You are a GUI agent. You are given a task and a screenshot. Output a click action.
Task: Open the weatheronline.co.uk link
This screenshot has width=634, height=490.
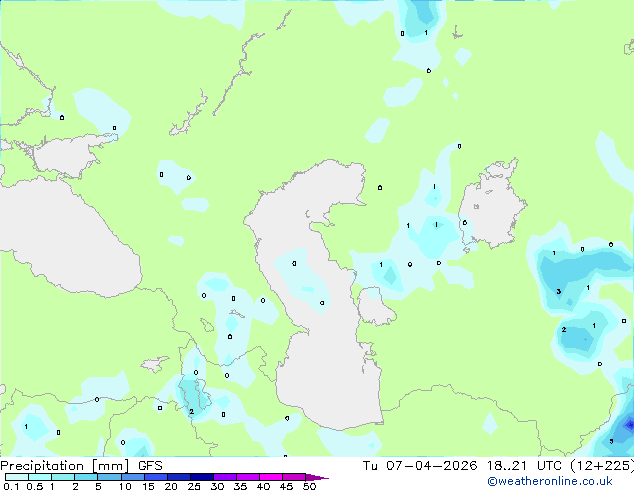pyautogui.click(x=550, y=481)
